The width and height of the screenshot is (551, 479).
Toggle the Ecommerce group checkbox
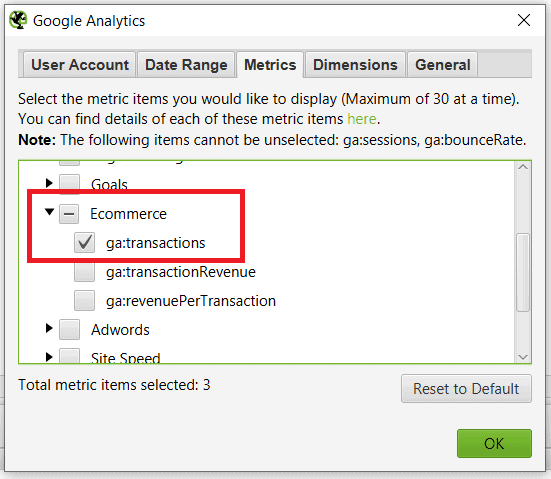(69, 213)
